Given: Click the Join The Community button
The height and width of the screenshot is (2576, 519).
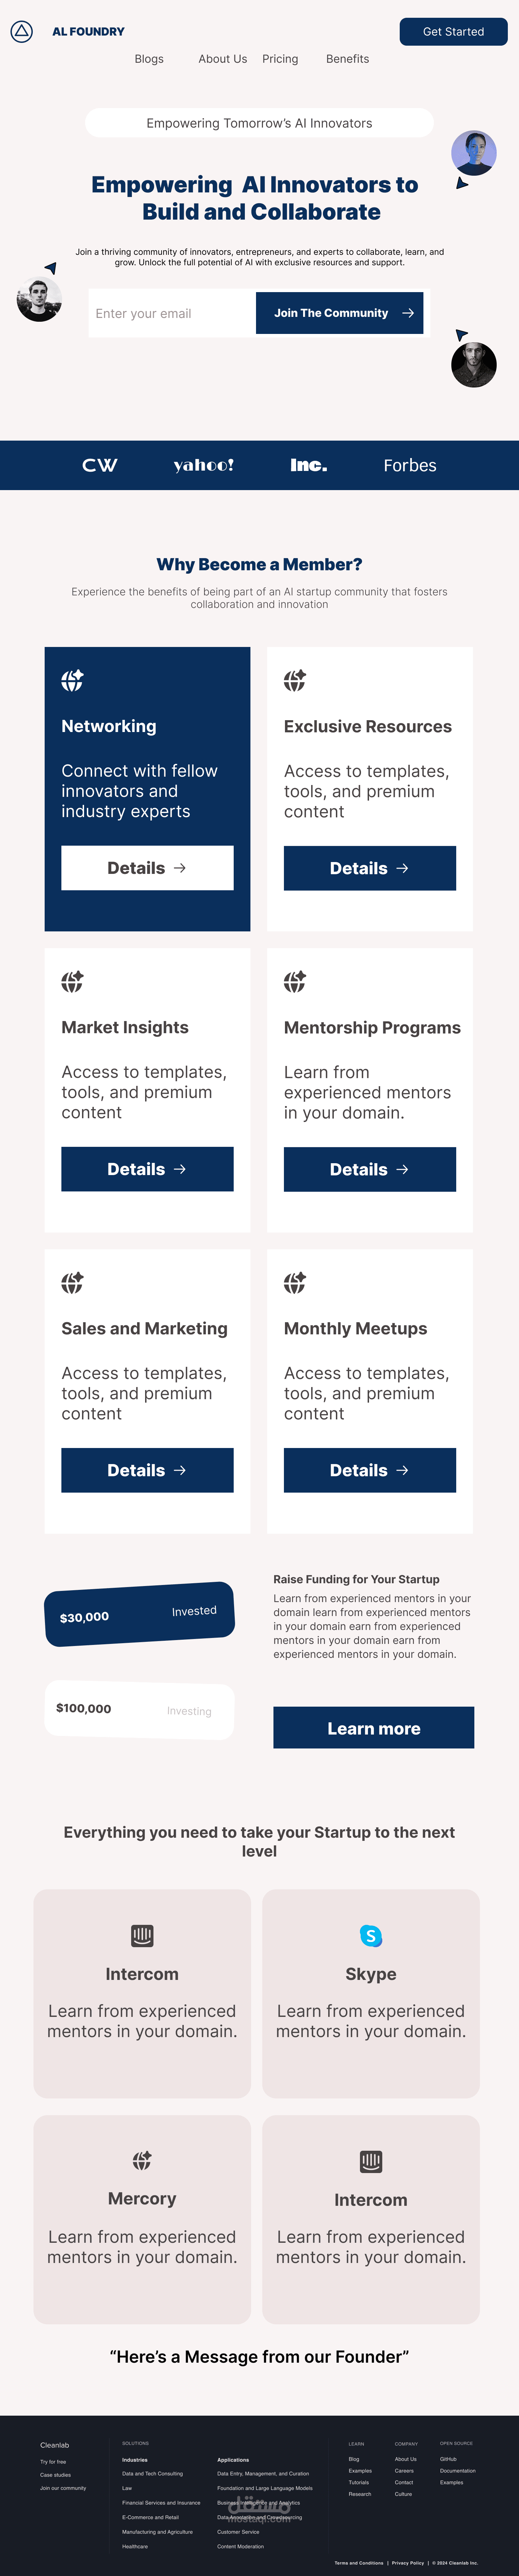Looking at the screenshot, I should (340, 313).
